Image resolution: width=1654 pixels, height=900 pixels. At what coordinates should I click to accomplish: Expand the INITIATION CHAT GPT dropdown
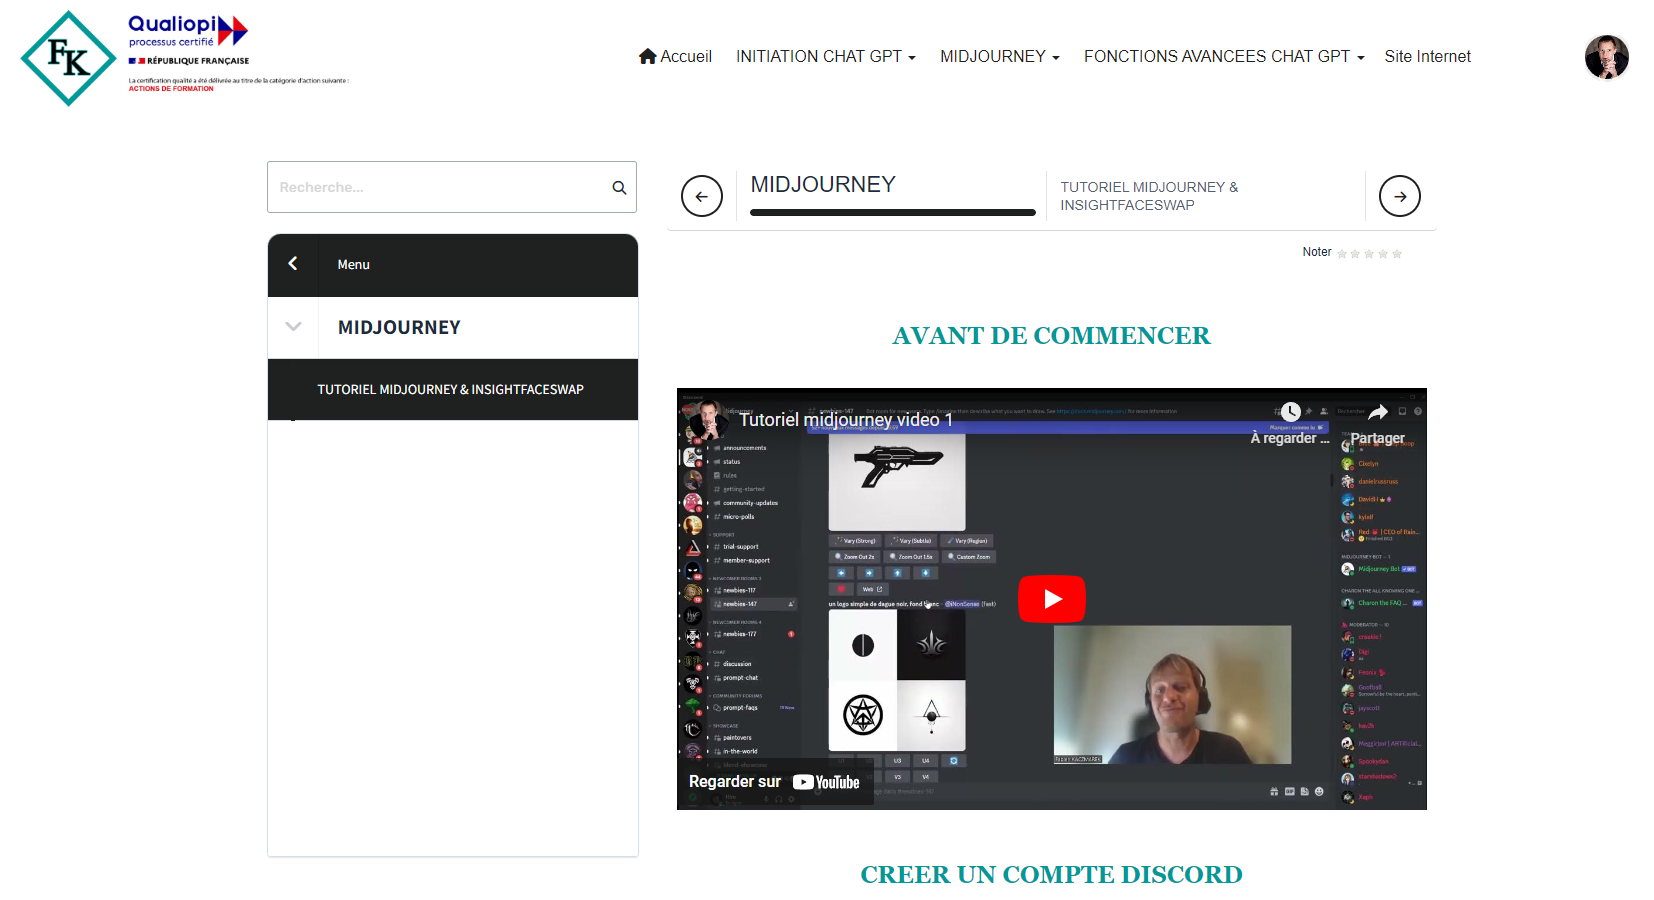(825, 57)
